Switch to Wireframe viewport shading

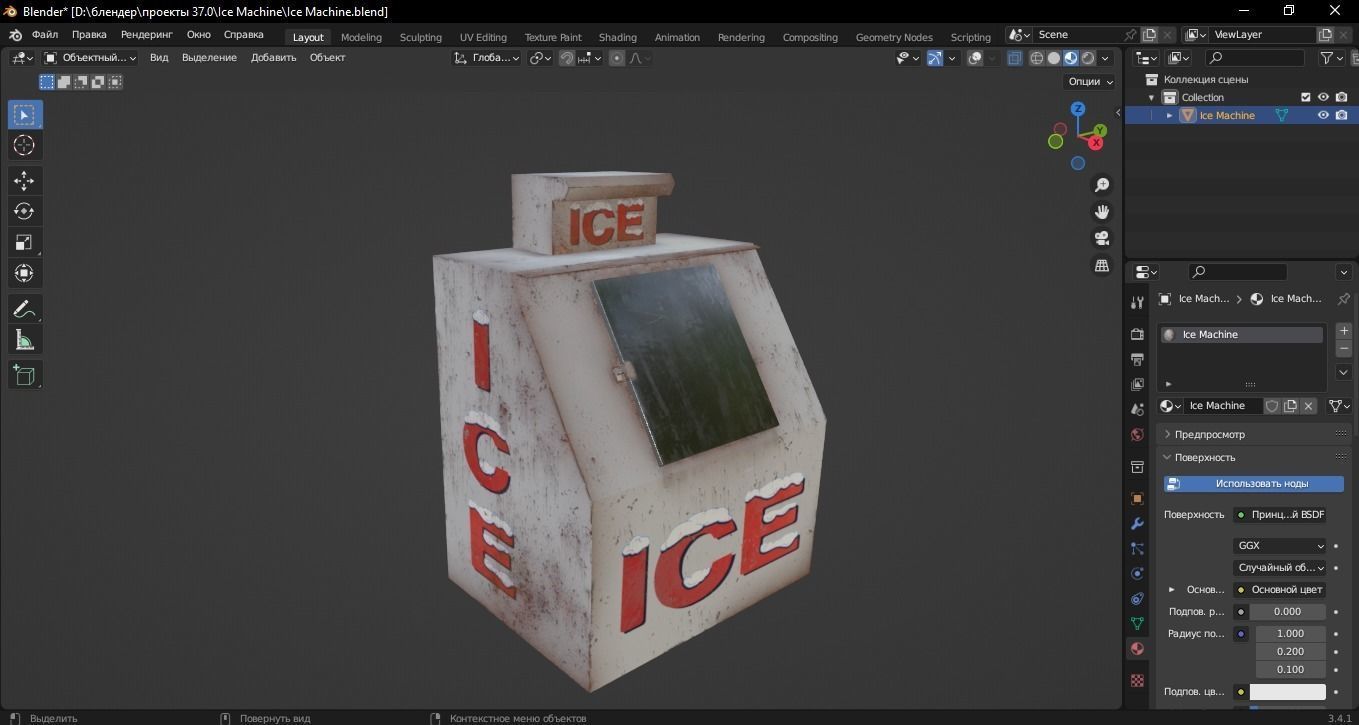[x=1037, y=58]
